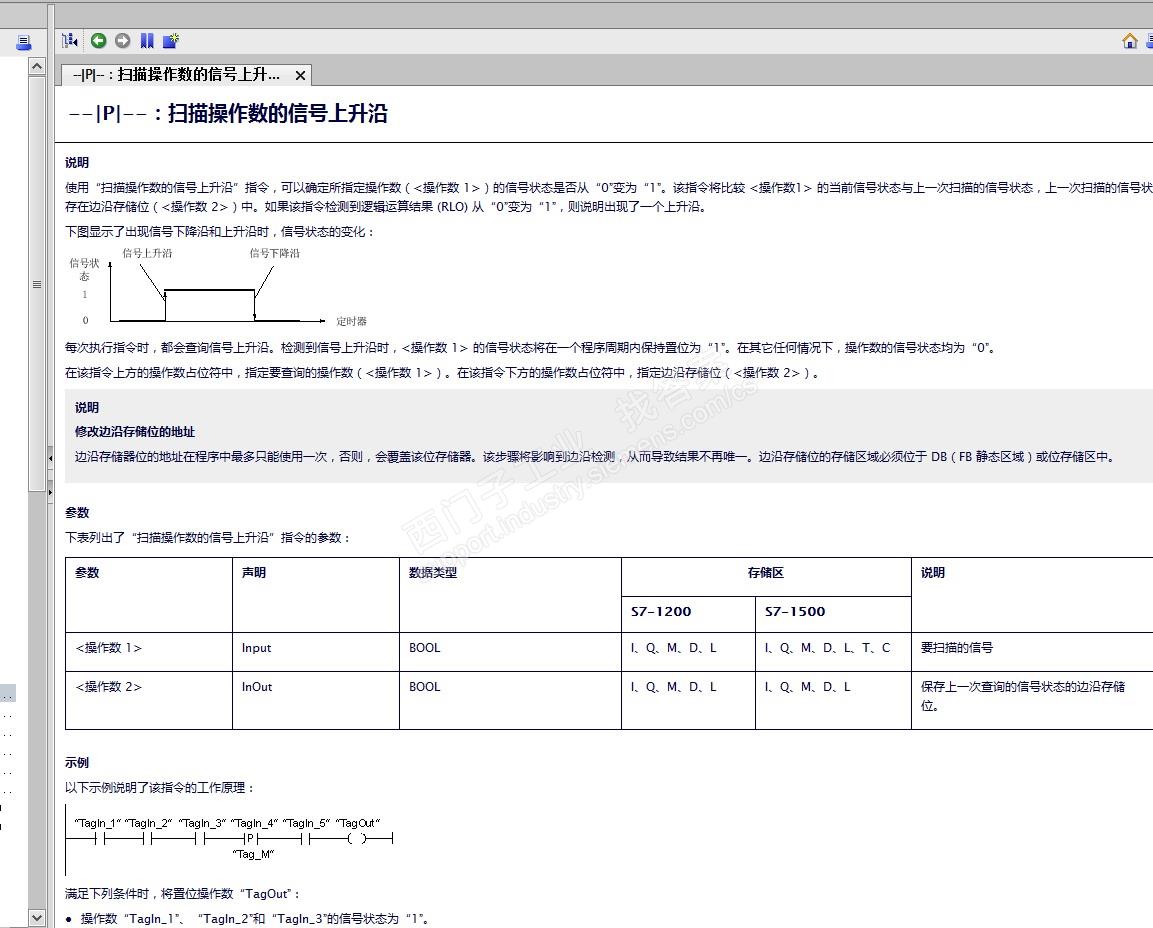Image resolution: width=1153 pixels, height=928 pixels.
Task: Click the page title 扫描操作数的信号上升沿
Action: [277, 113]
